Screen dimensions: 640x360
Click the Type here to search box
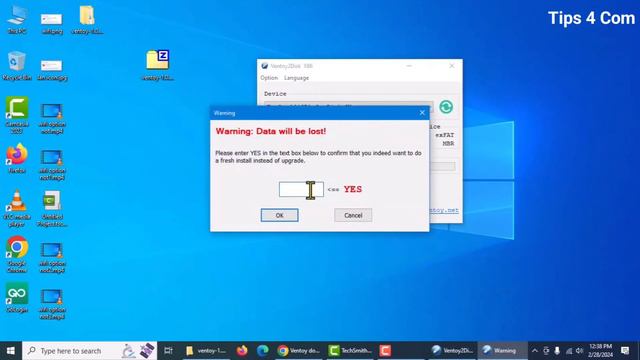pos(89,351)
